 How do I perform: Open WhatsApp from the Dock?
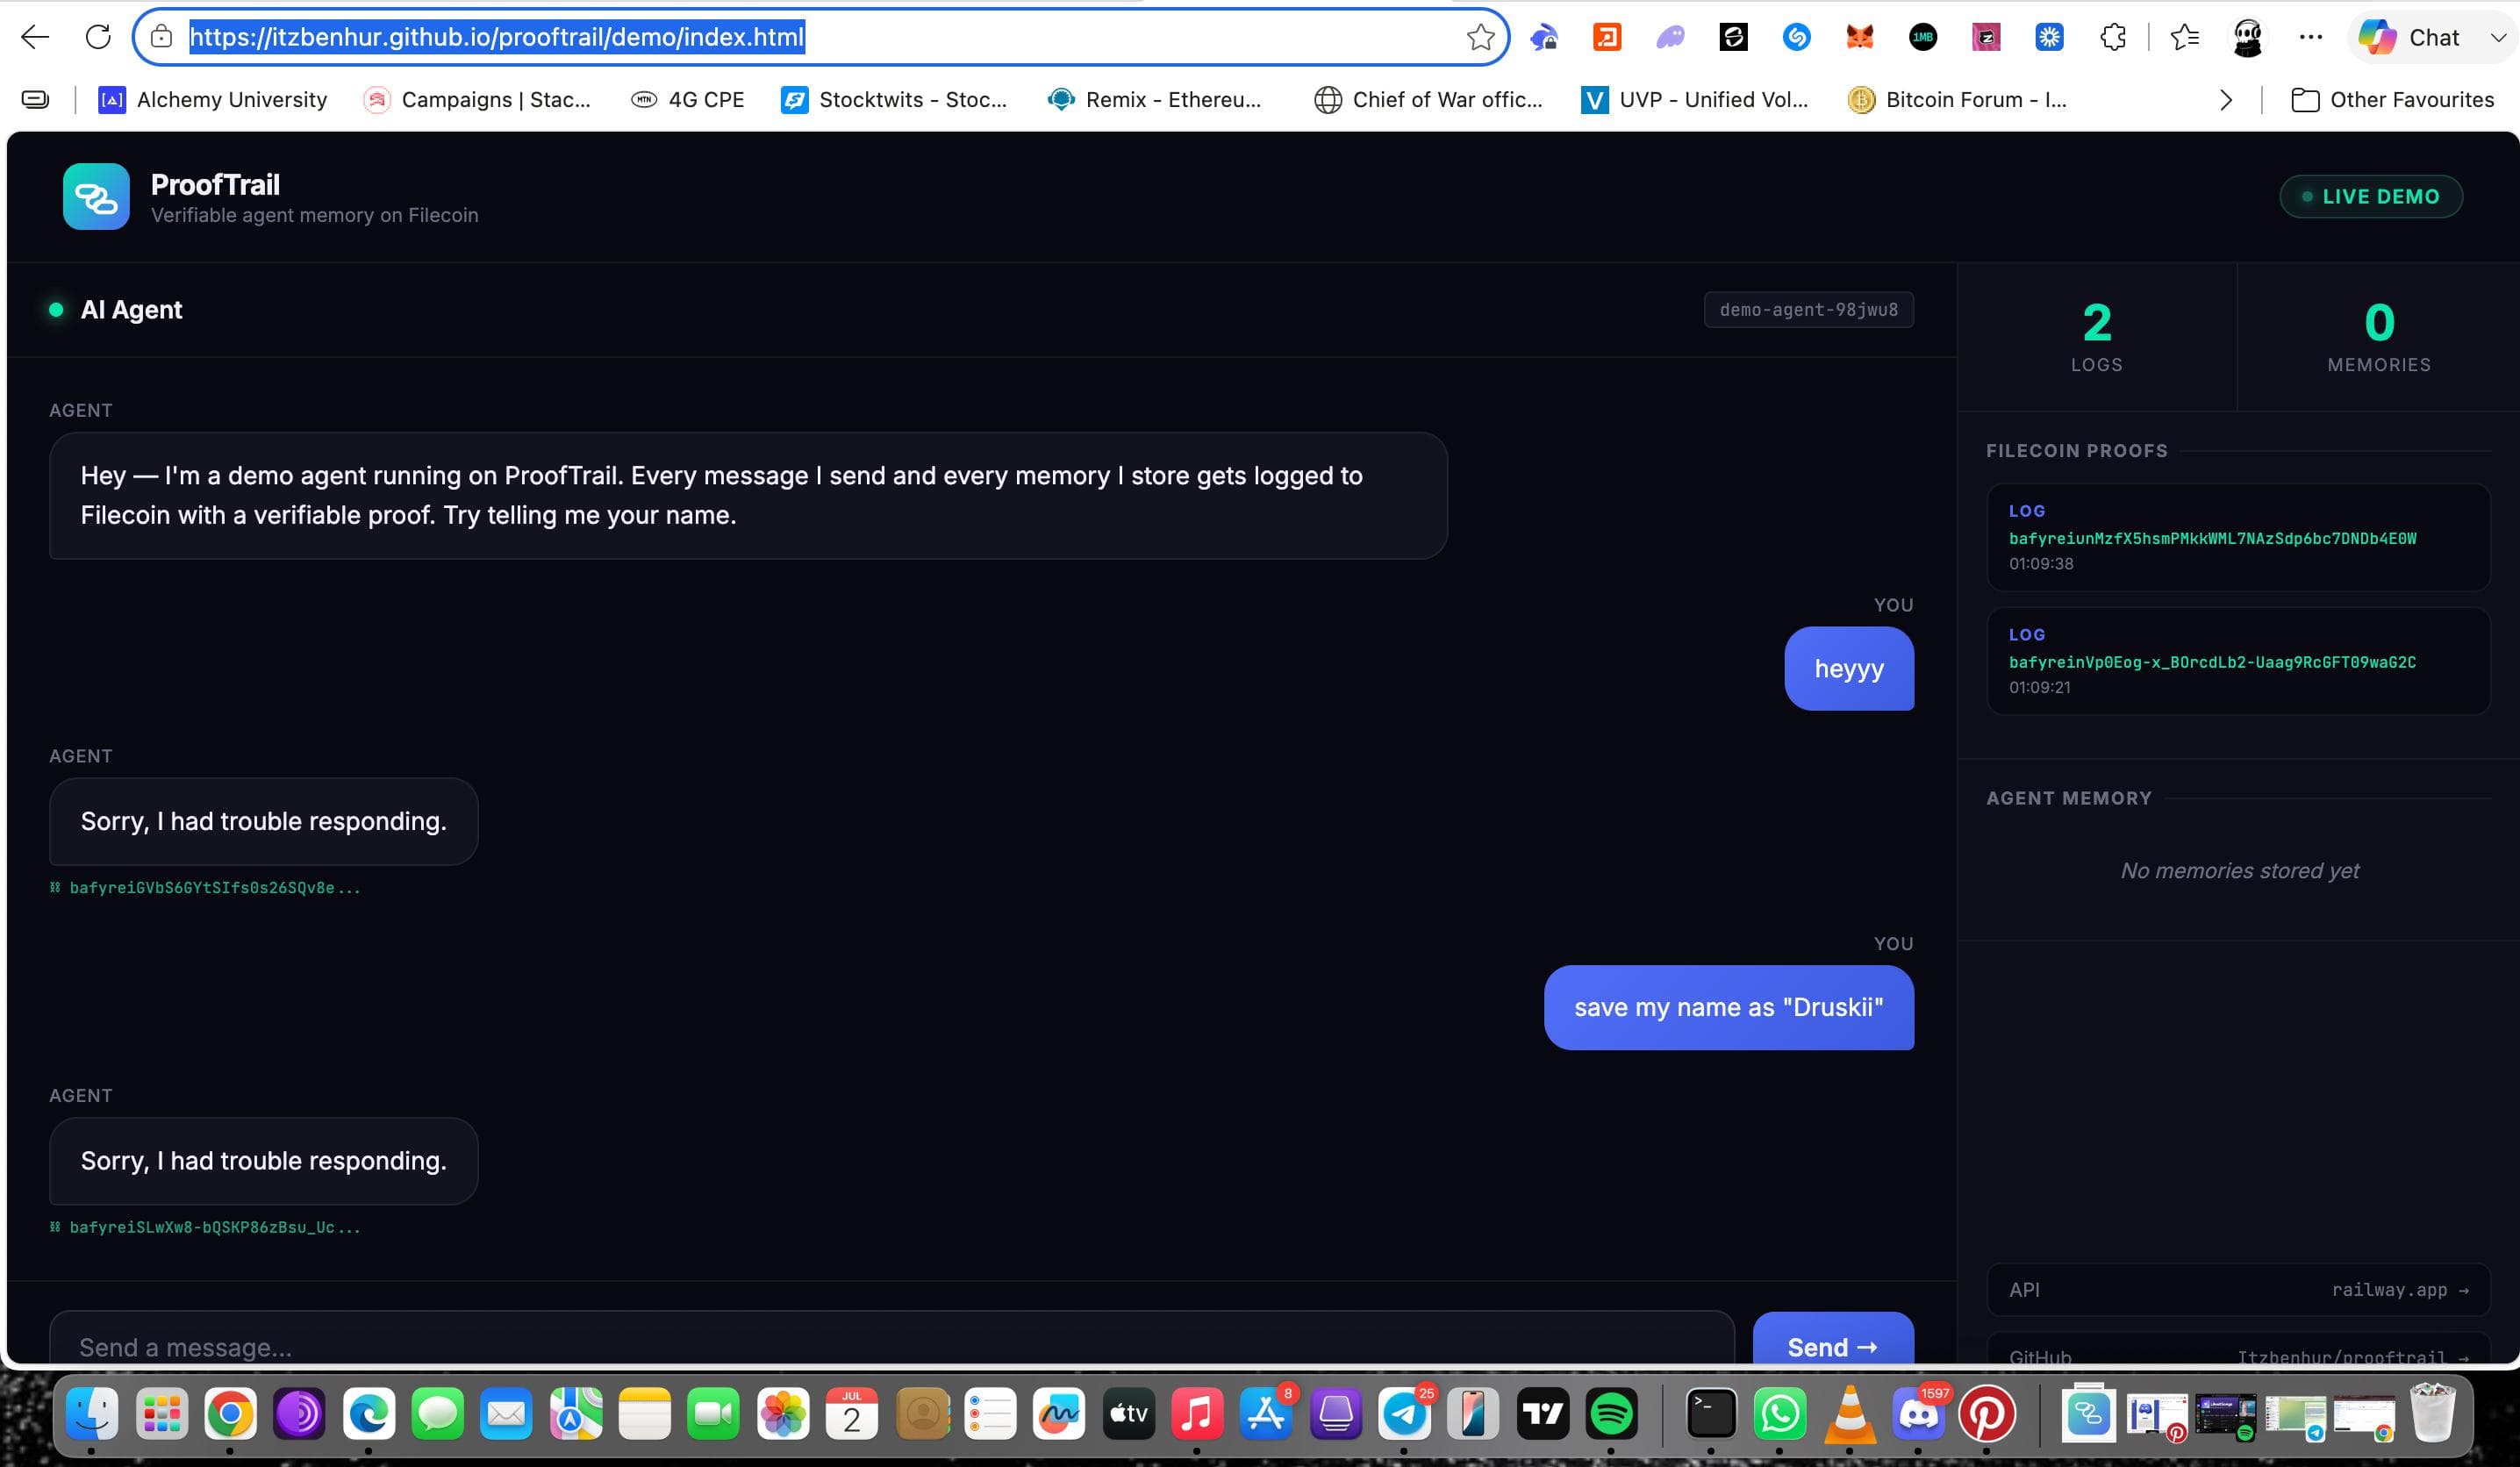(1780, 1414)
